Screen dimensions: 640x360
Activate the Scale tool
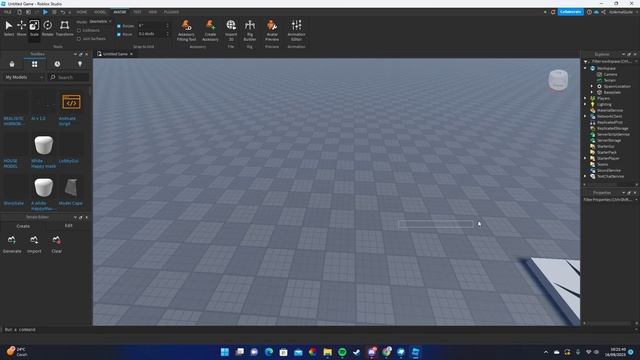pyautogui.click(x=34, y=28)
